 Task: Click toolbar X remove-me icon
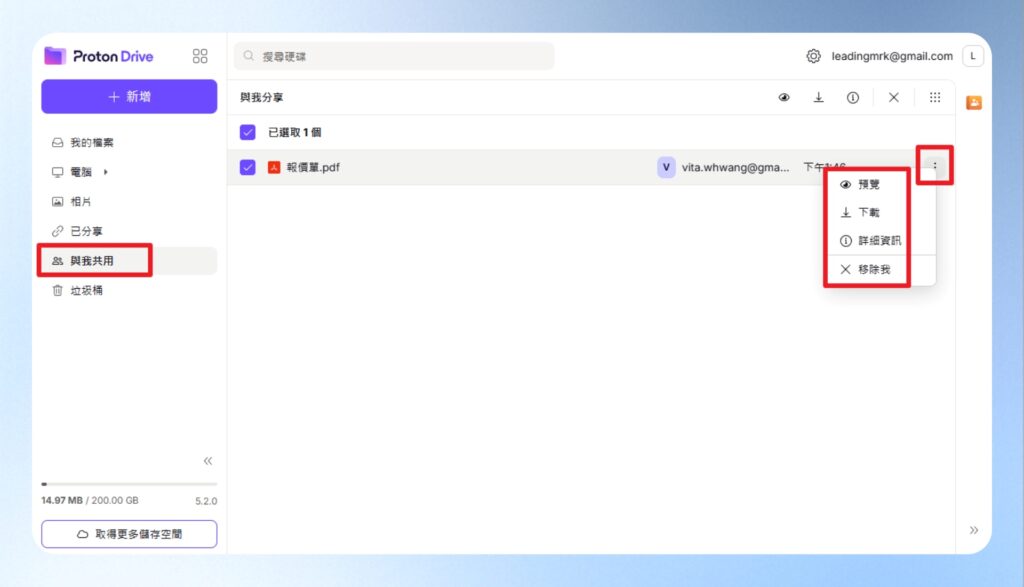pos(893,97)
